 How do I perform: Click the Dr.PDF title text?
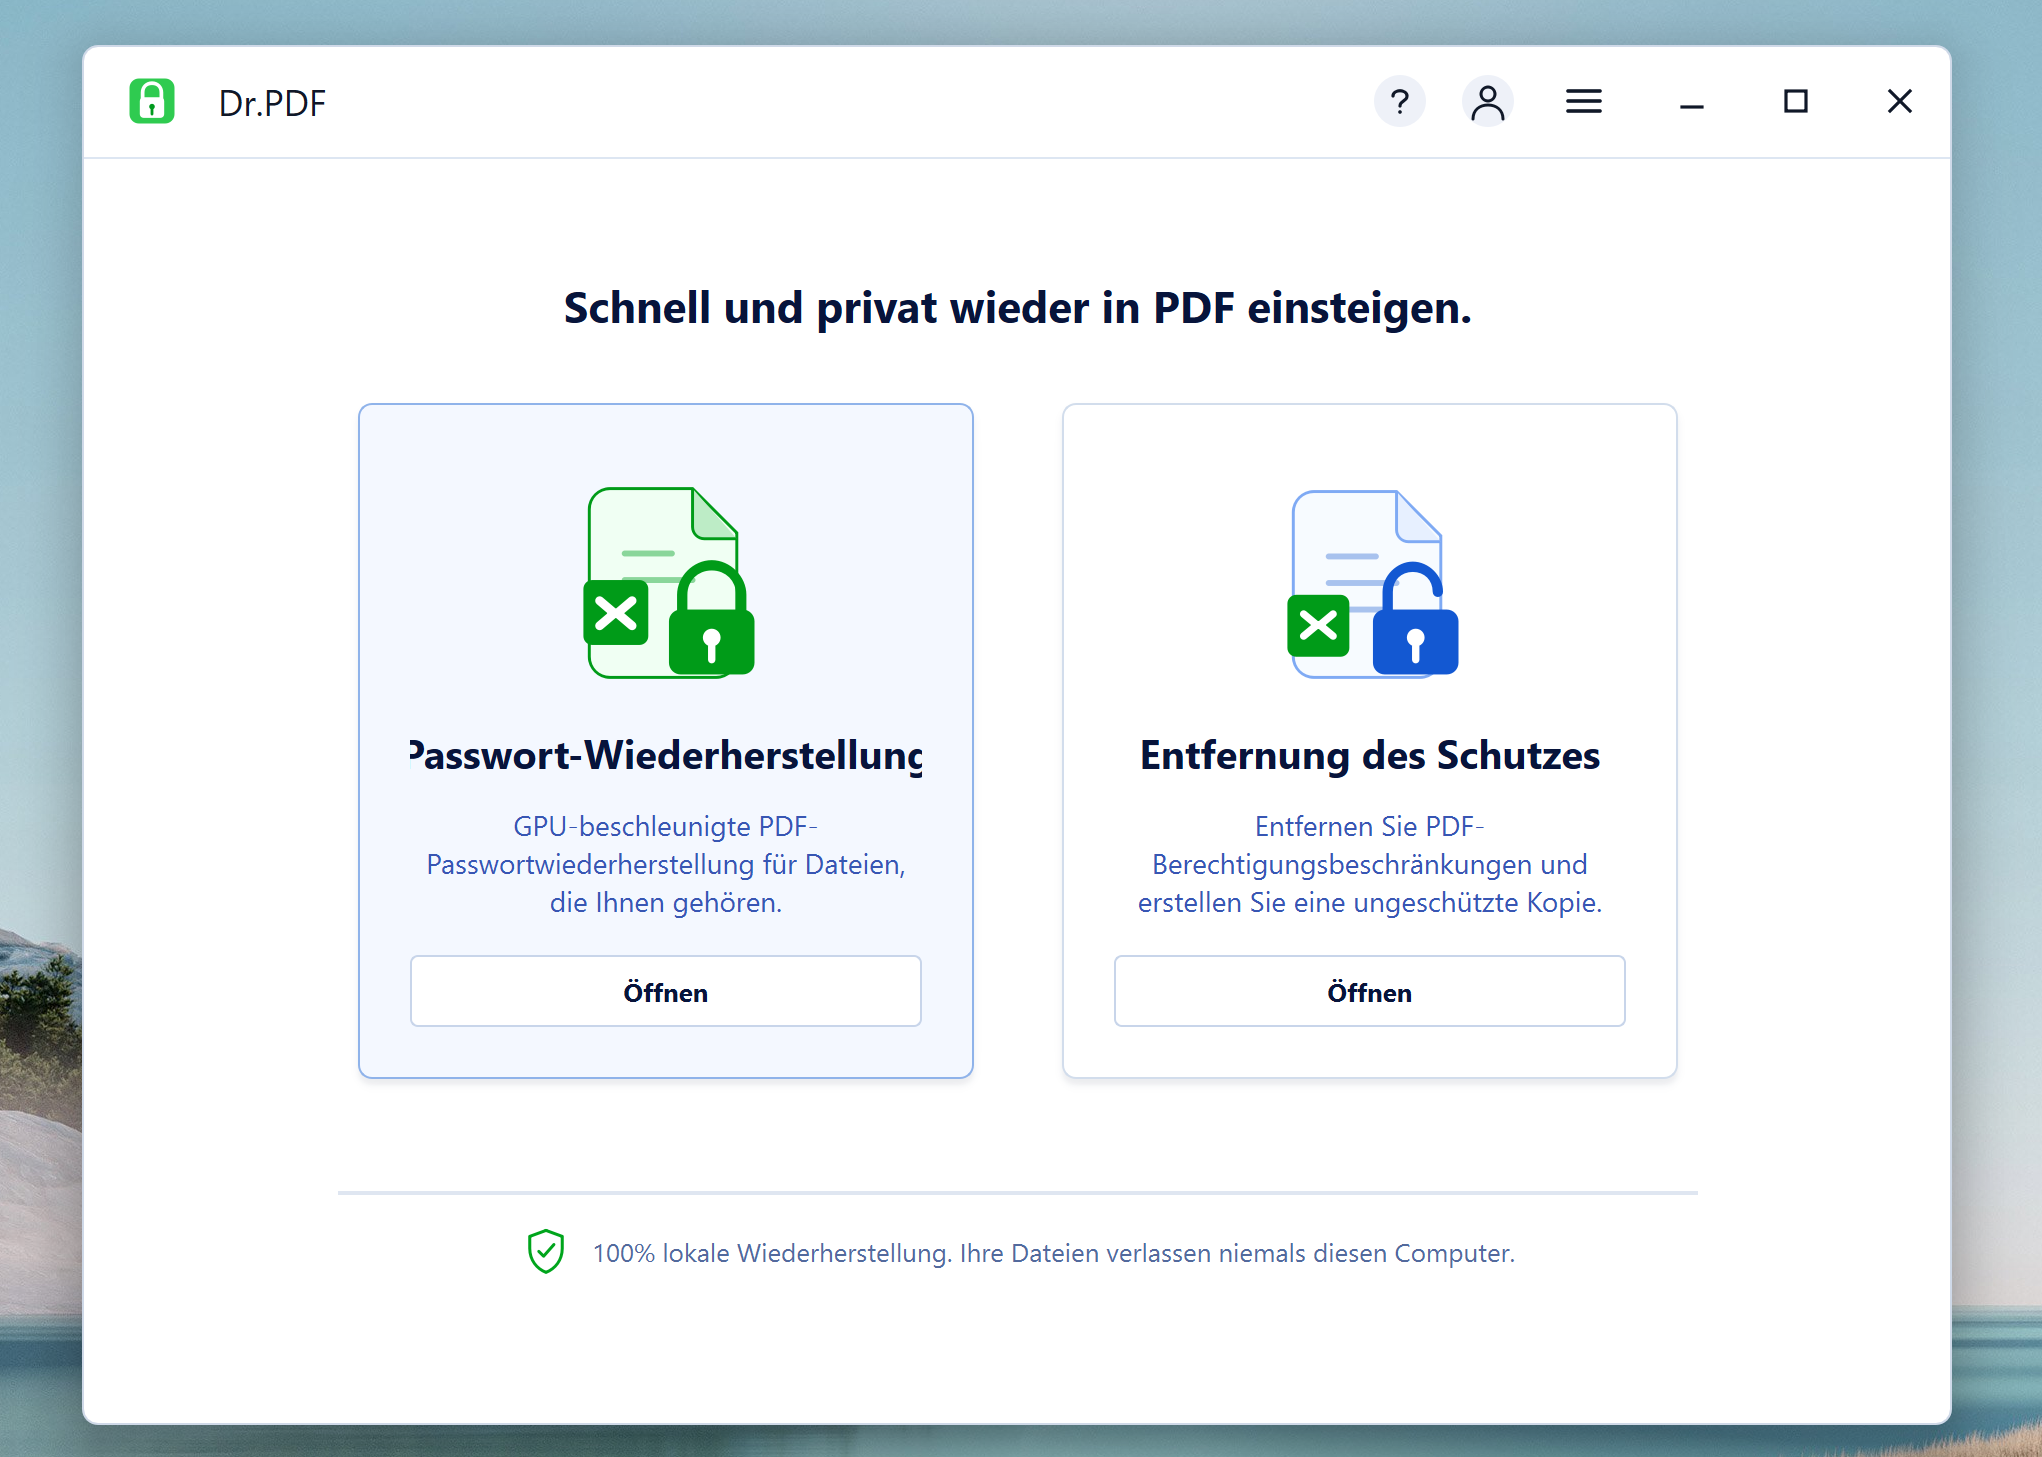[x=272, y=103]
